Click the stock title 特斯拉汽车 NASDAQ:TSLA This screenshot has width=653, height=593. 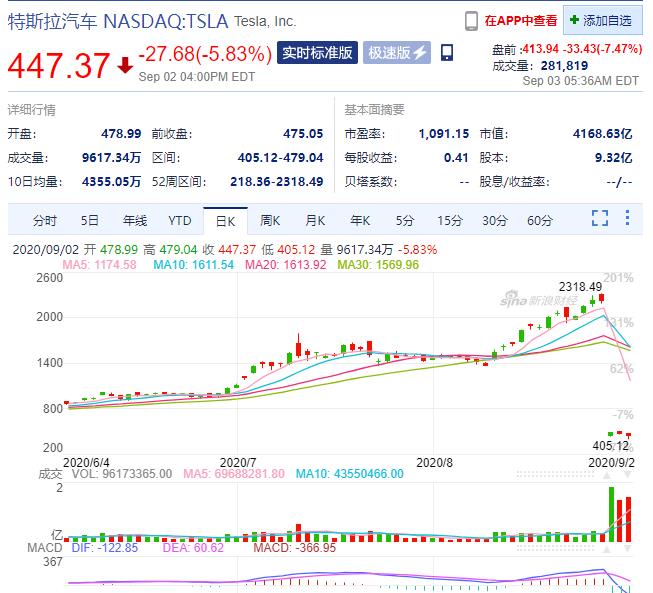118,21
